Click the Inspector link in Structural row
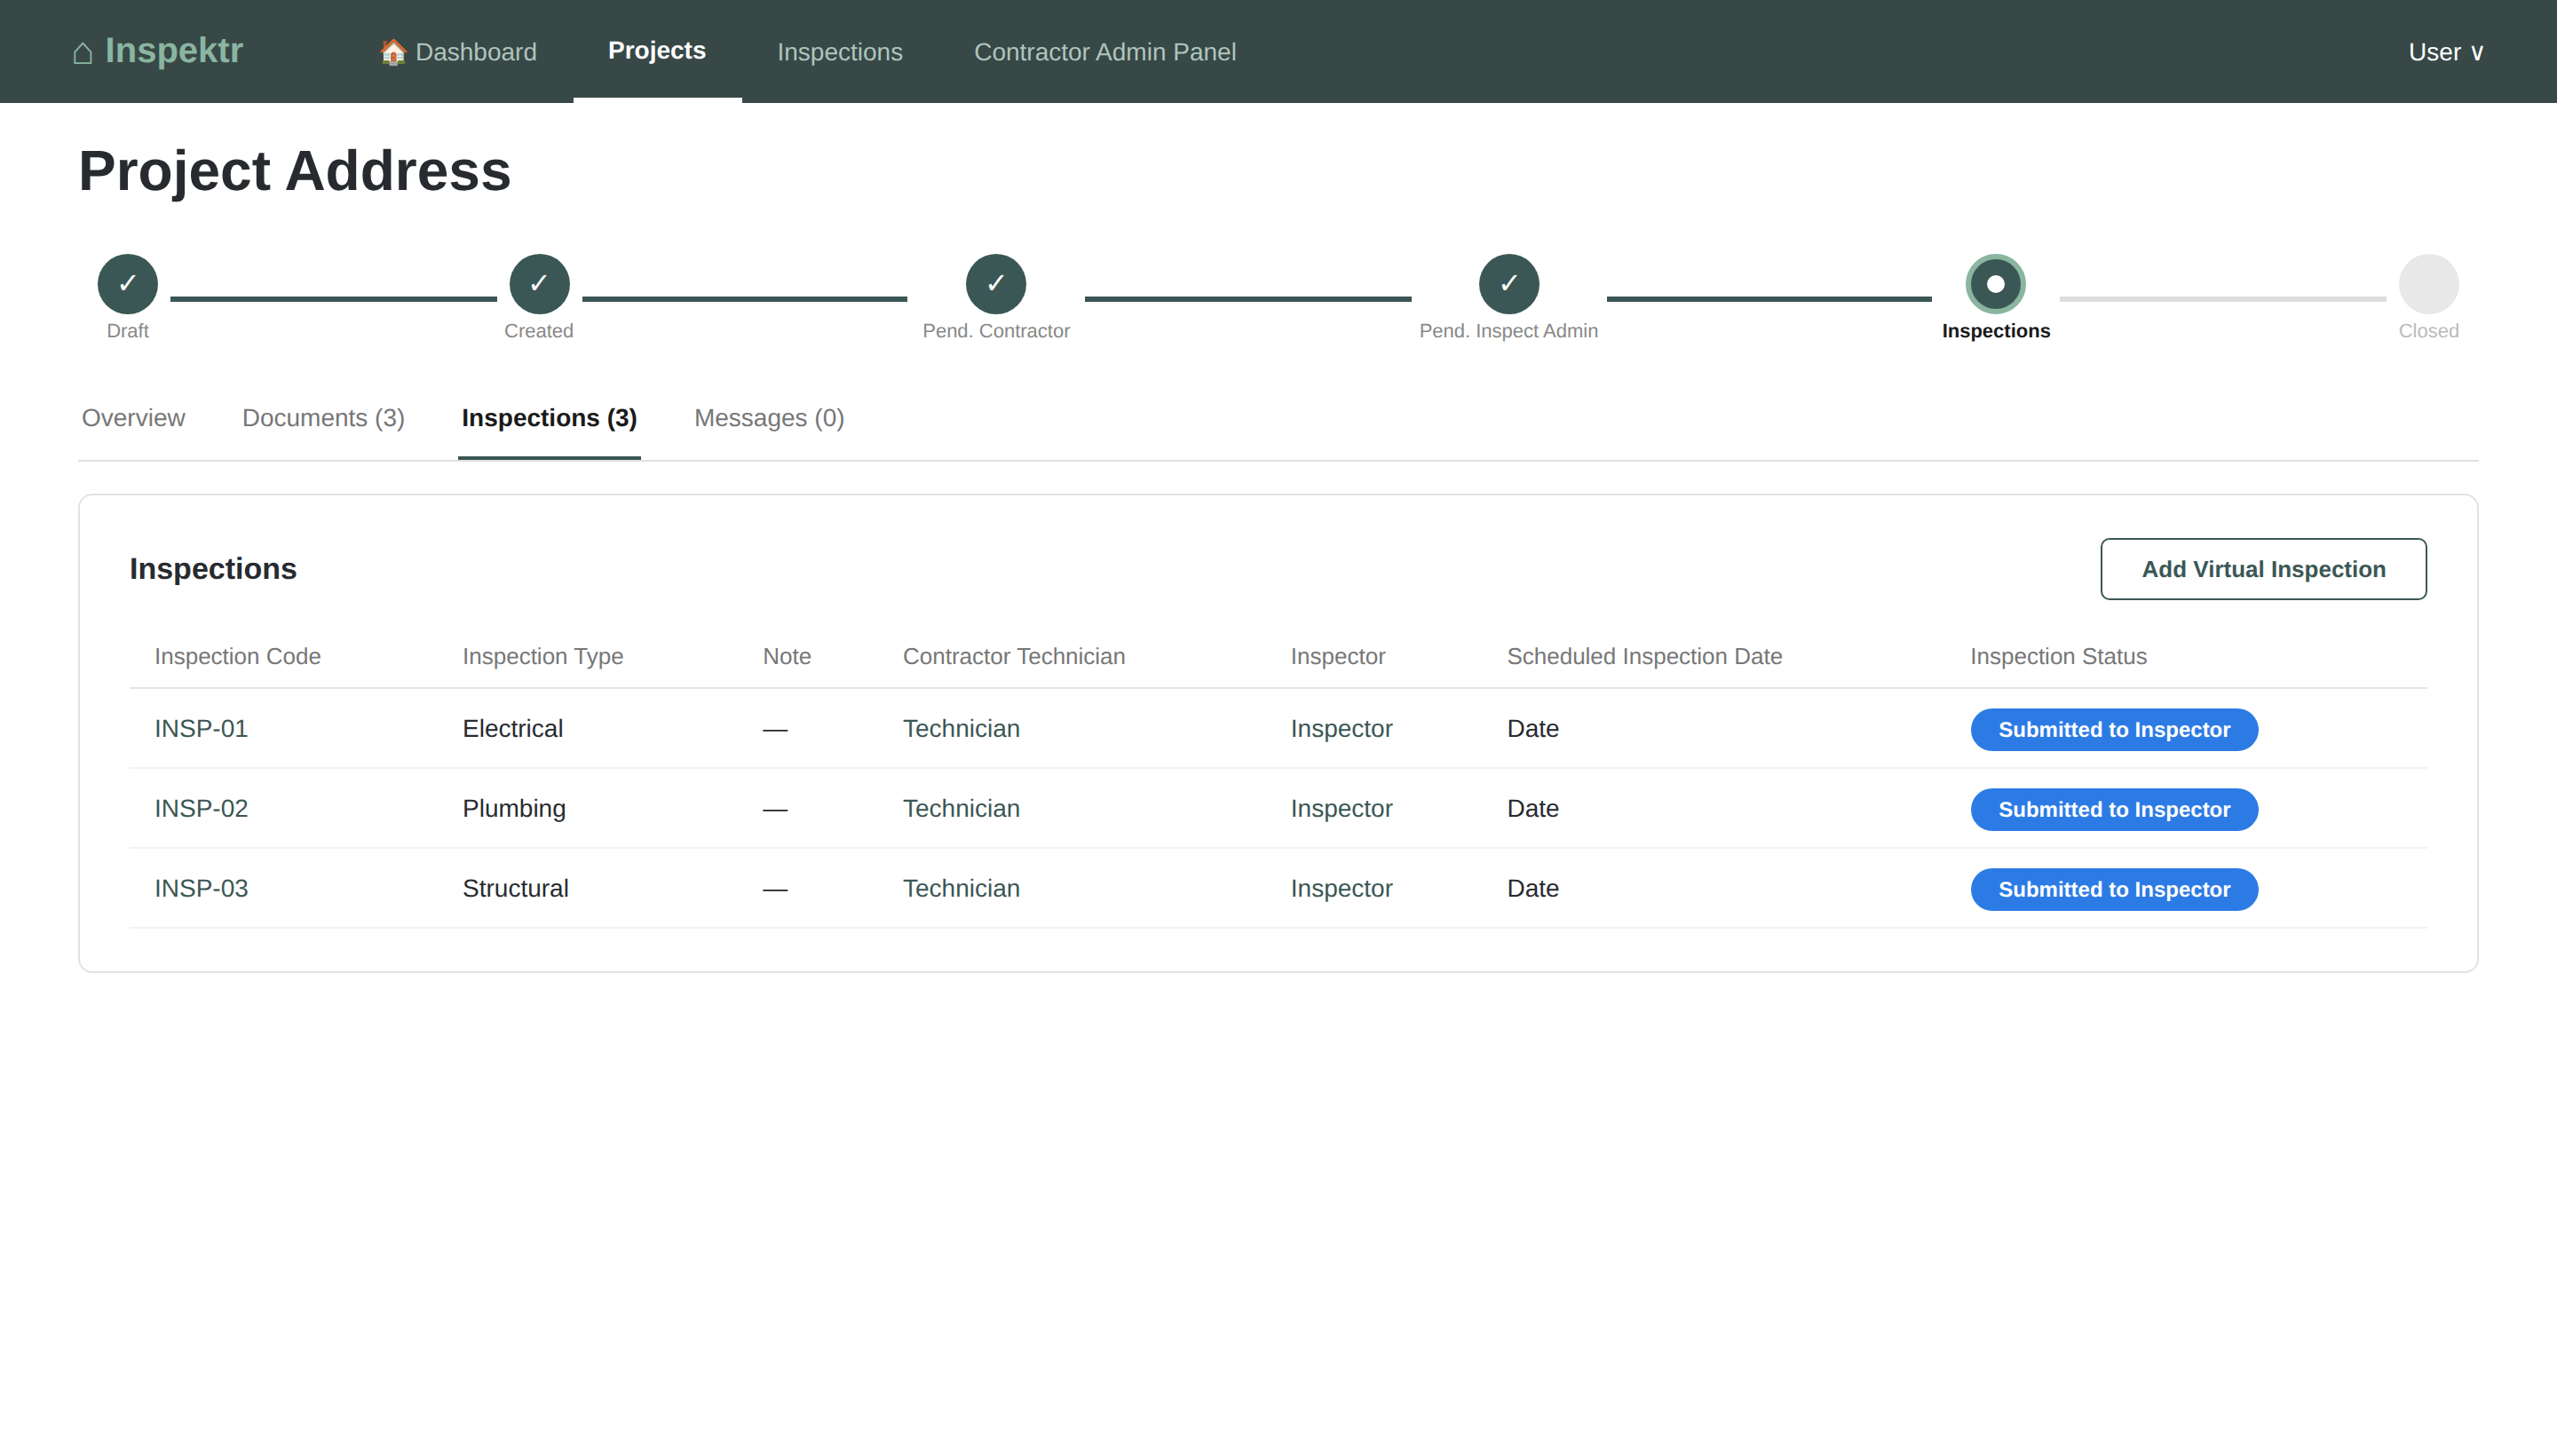This screenshot has height=1456, width=2557. point(1340,888)
